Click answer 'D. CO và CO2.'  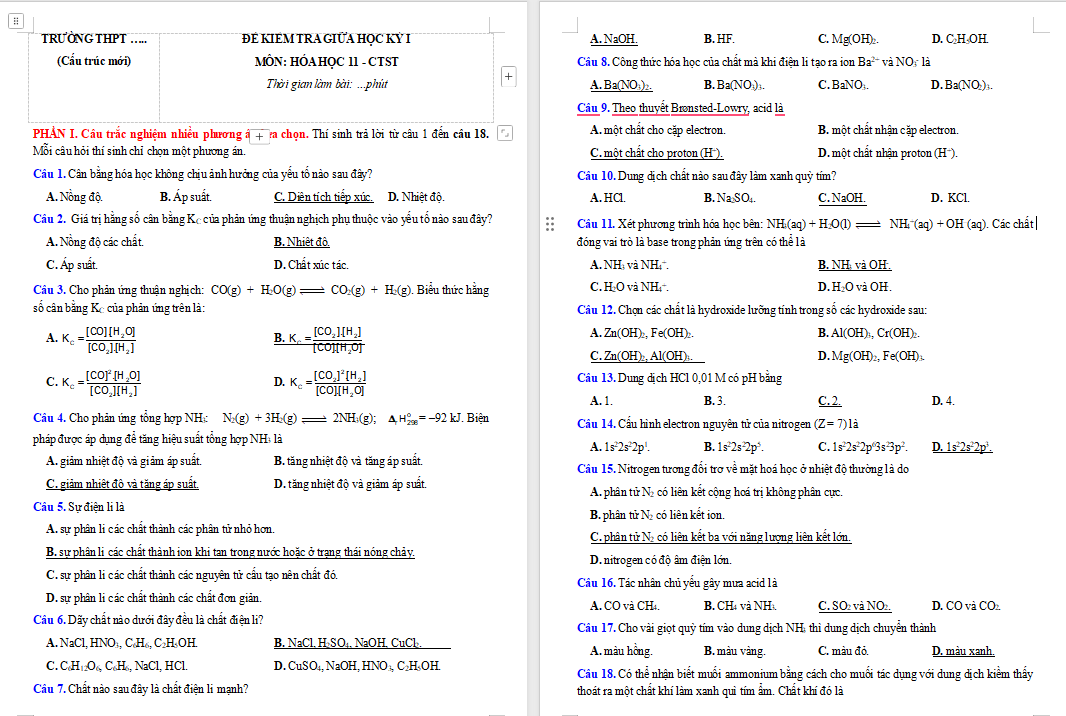(x=966, y=607)
